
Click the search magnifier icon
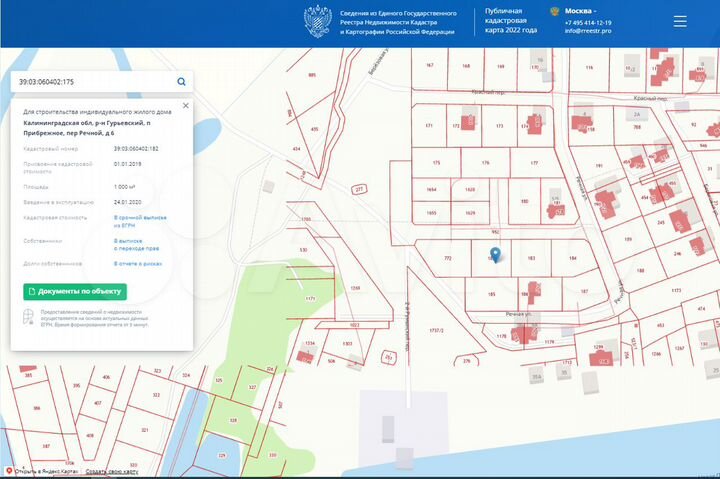[x=181, y=81]
